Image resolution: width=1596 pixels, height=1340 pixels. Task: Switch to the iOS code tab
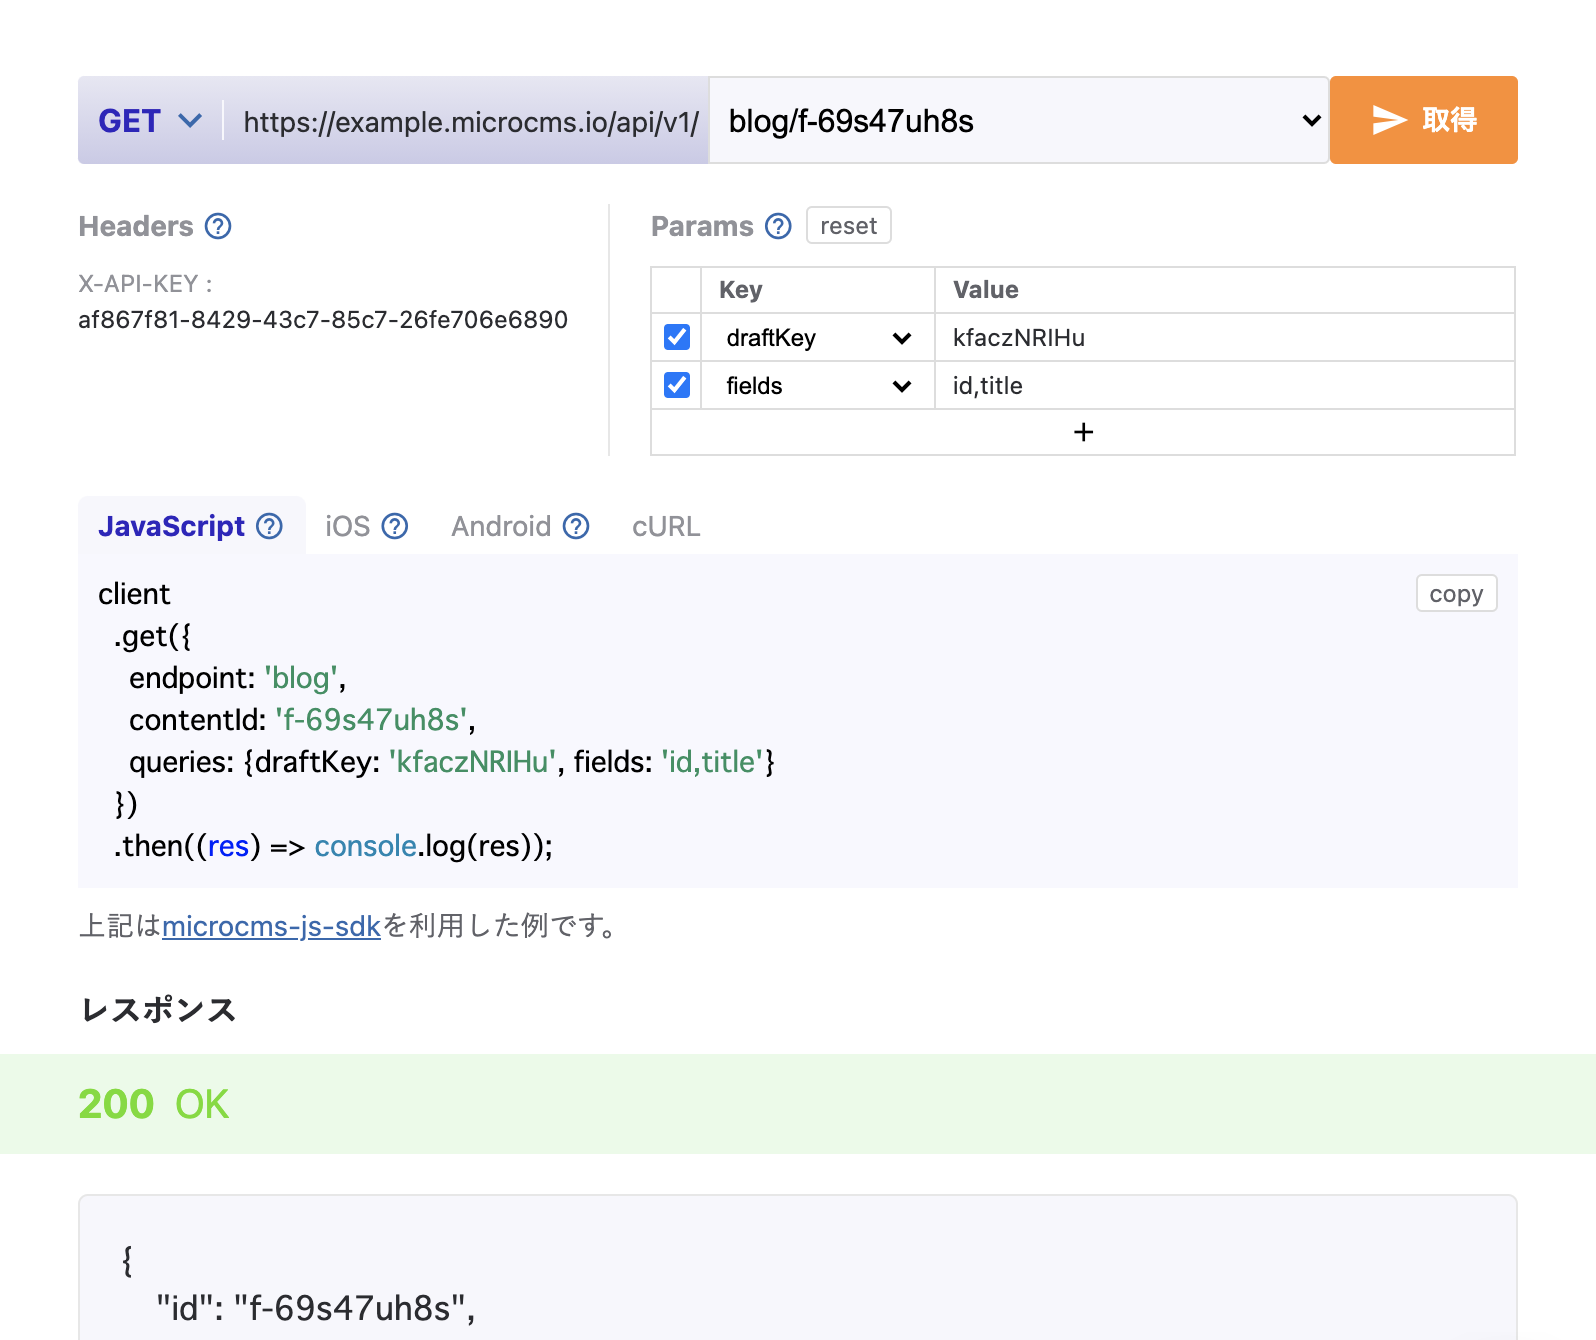348,527
